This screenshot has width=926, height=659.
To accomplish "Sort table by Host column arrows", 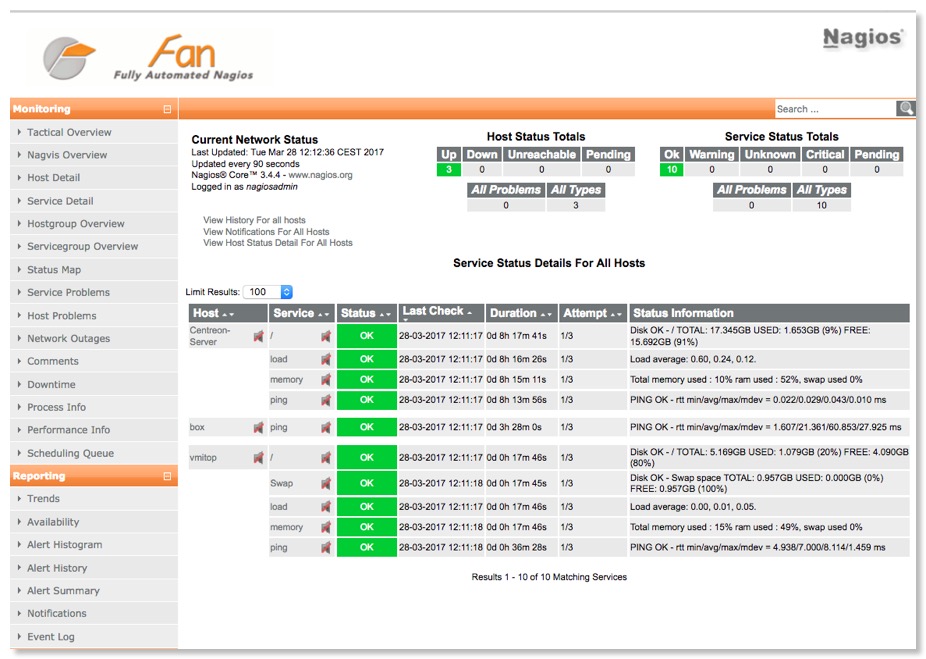I will point(229,314).
